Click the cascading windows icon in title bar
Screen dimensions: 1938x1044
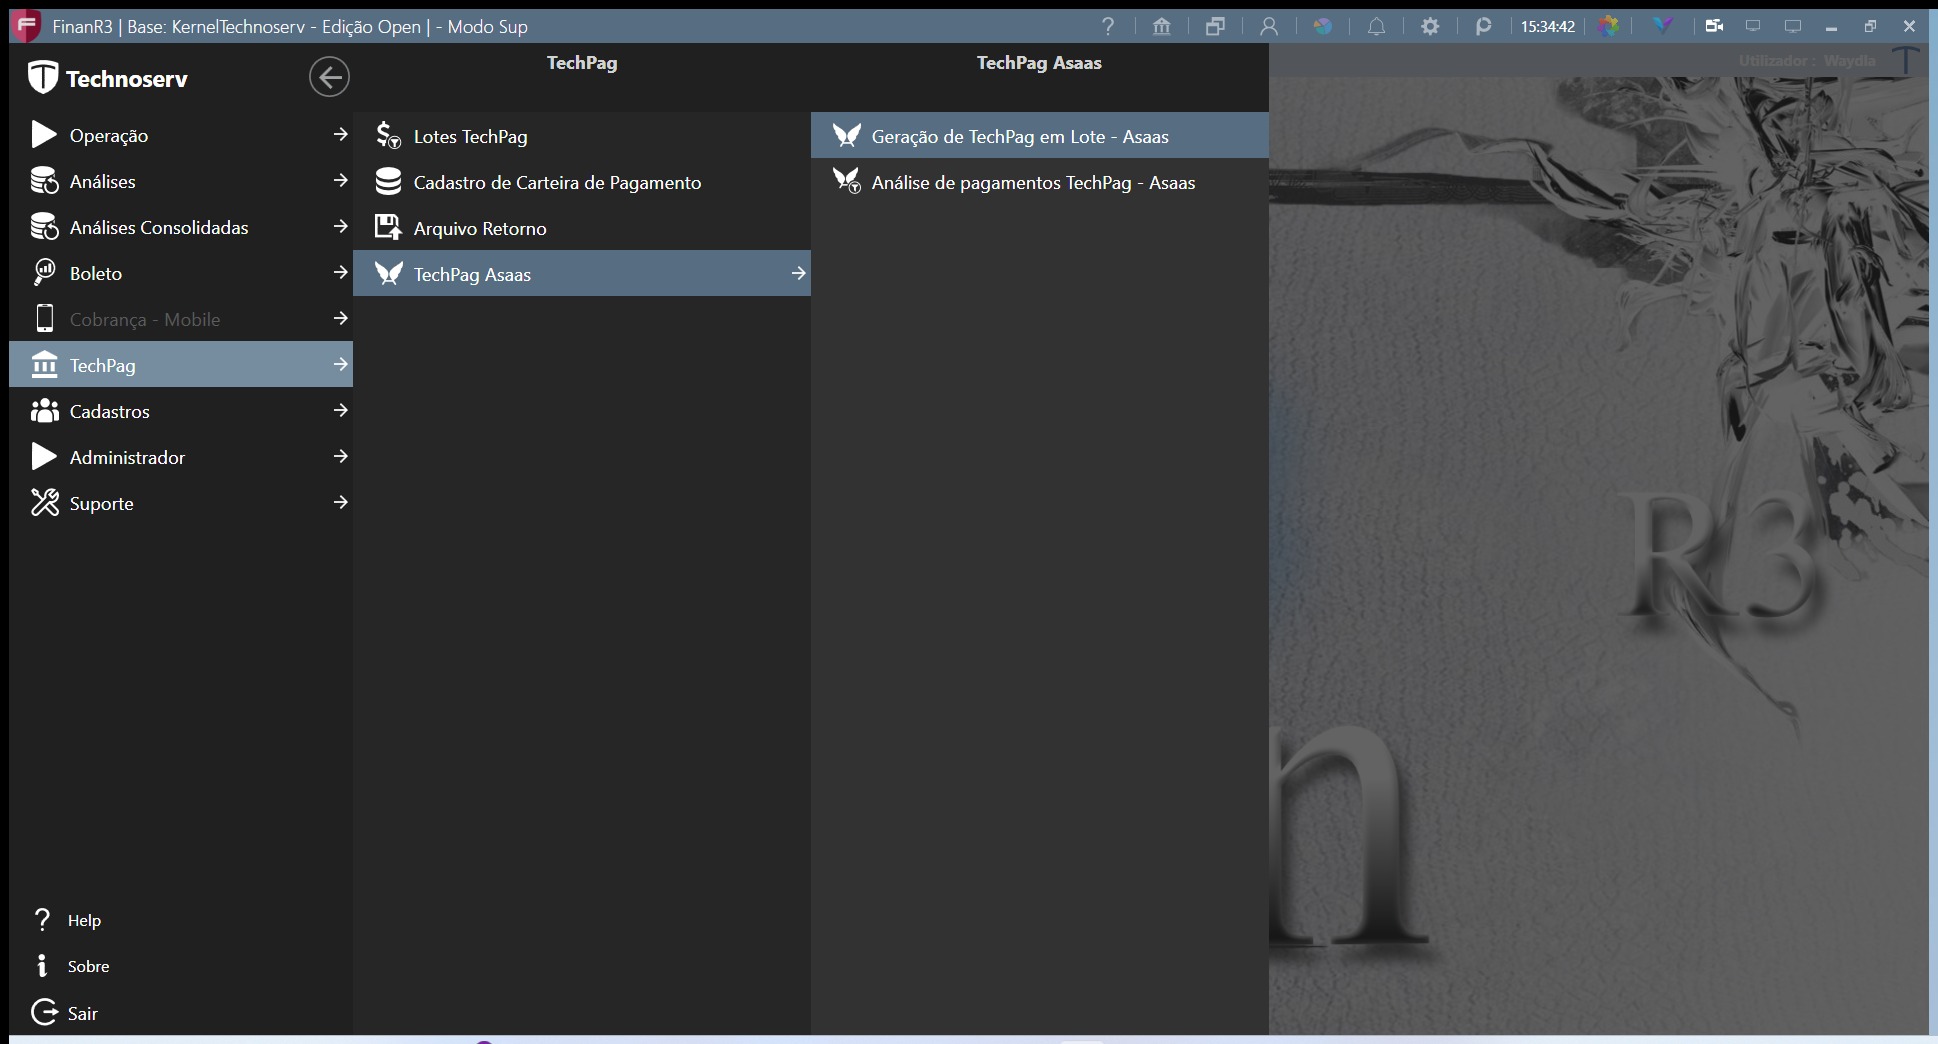(x=1215, y=26)
